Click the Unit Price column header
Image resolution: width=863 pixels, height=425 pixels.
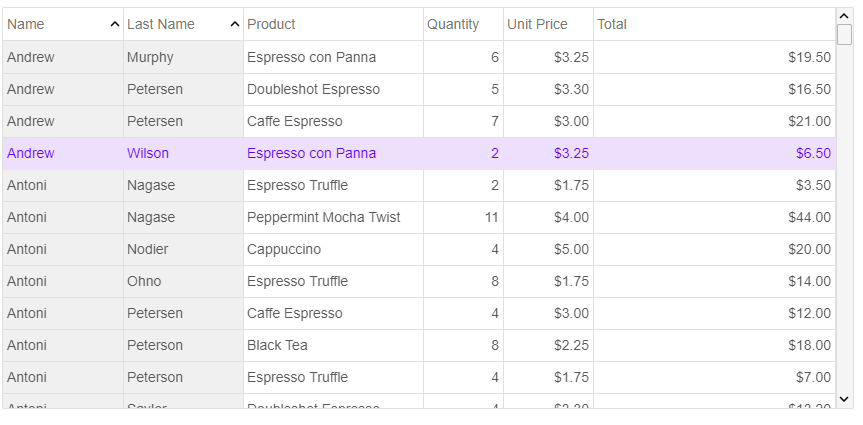pos(548,24)
